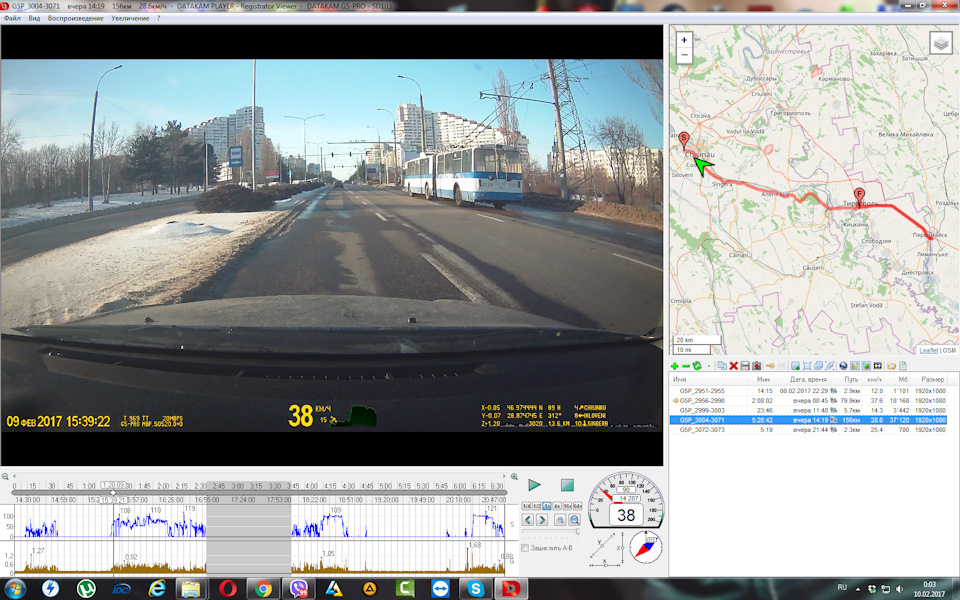Click the speedometer gauge showing 38
The width and height of the screenshot is (960, 600).
[626, 500]
